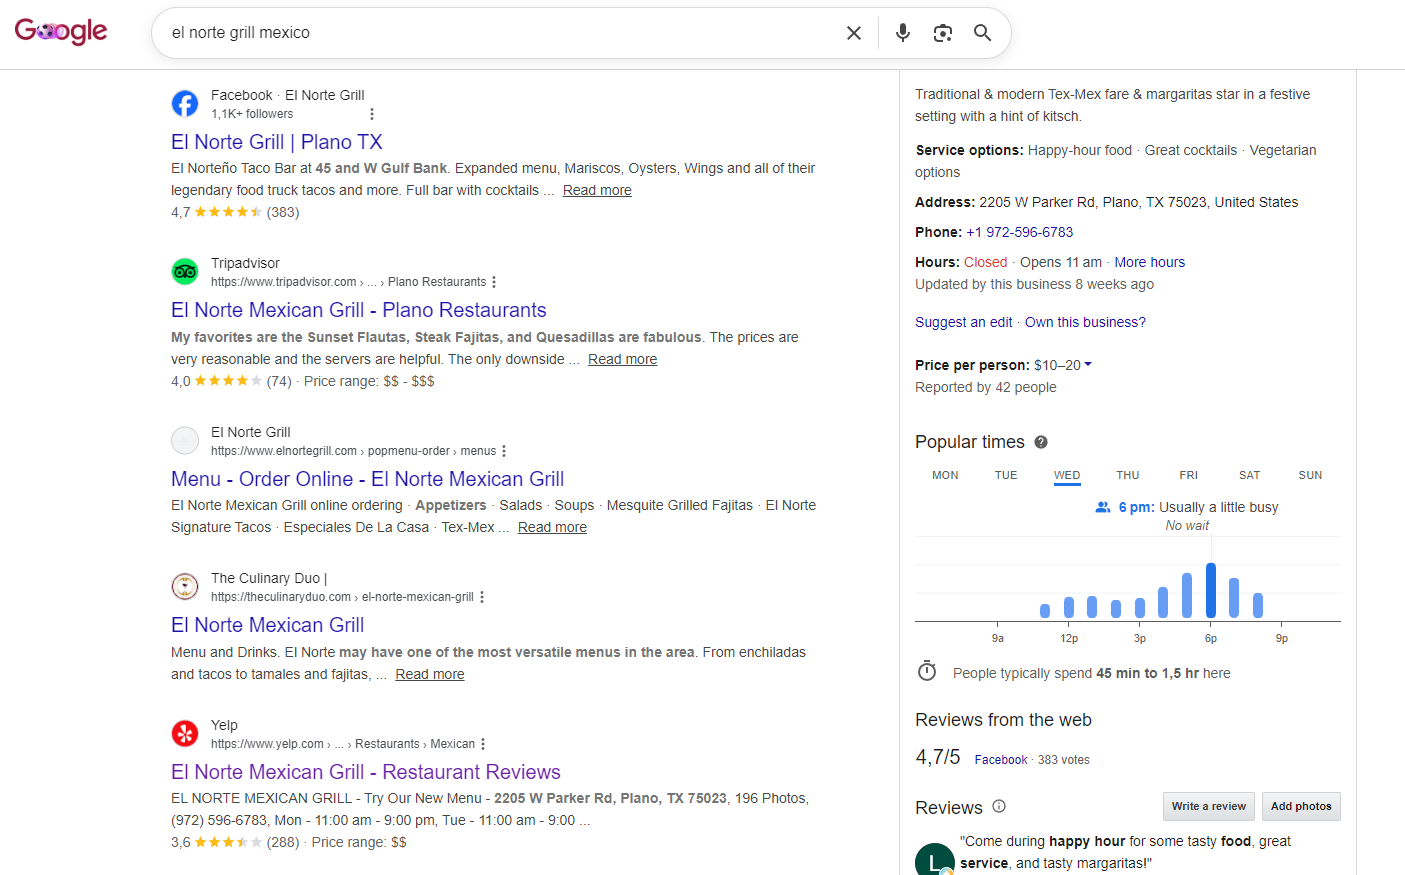Click Popular times help question icon
1405x875 pixels.
pyautogui.click(x=1041, y=442)
